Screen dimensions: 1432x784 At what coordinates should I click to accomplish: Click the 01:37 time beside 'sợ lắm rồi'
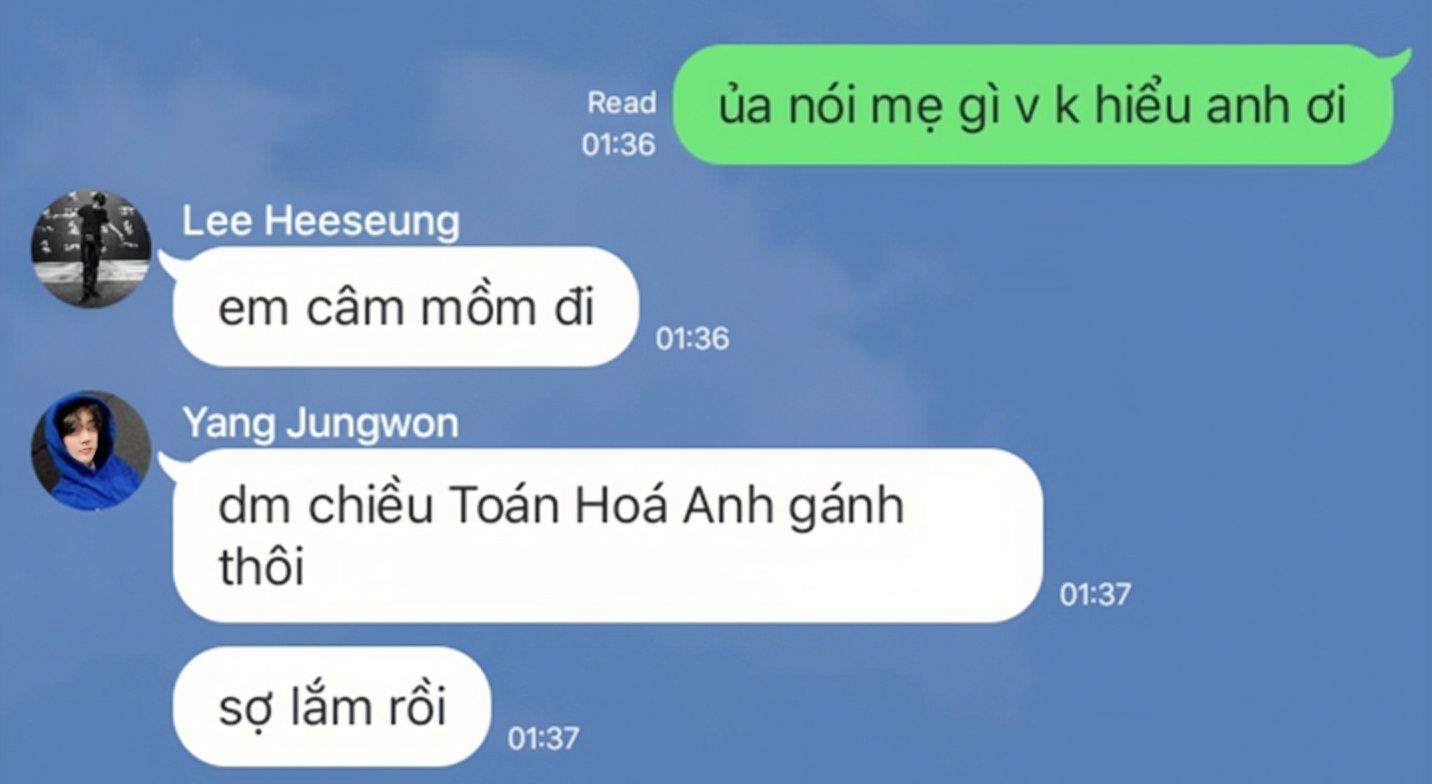[543, 739]
